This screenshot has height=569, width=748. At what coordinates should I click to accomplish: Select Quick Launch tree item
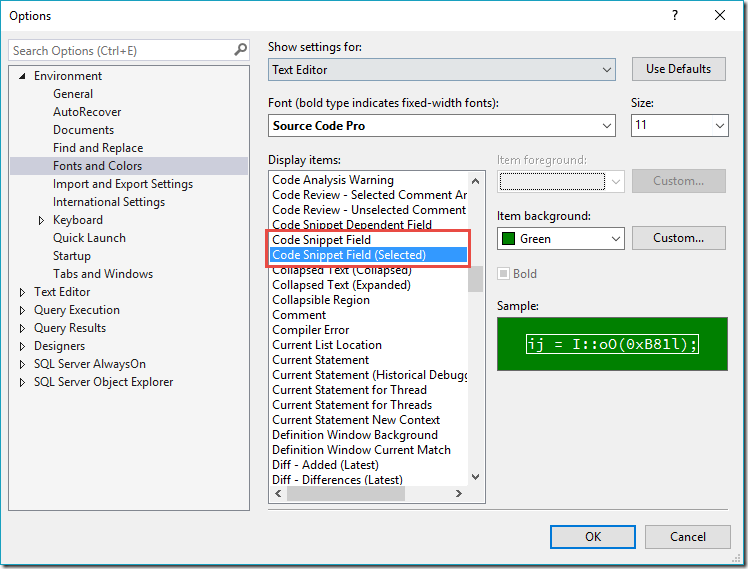[x=89, y=238]
